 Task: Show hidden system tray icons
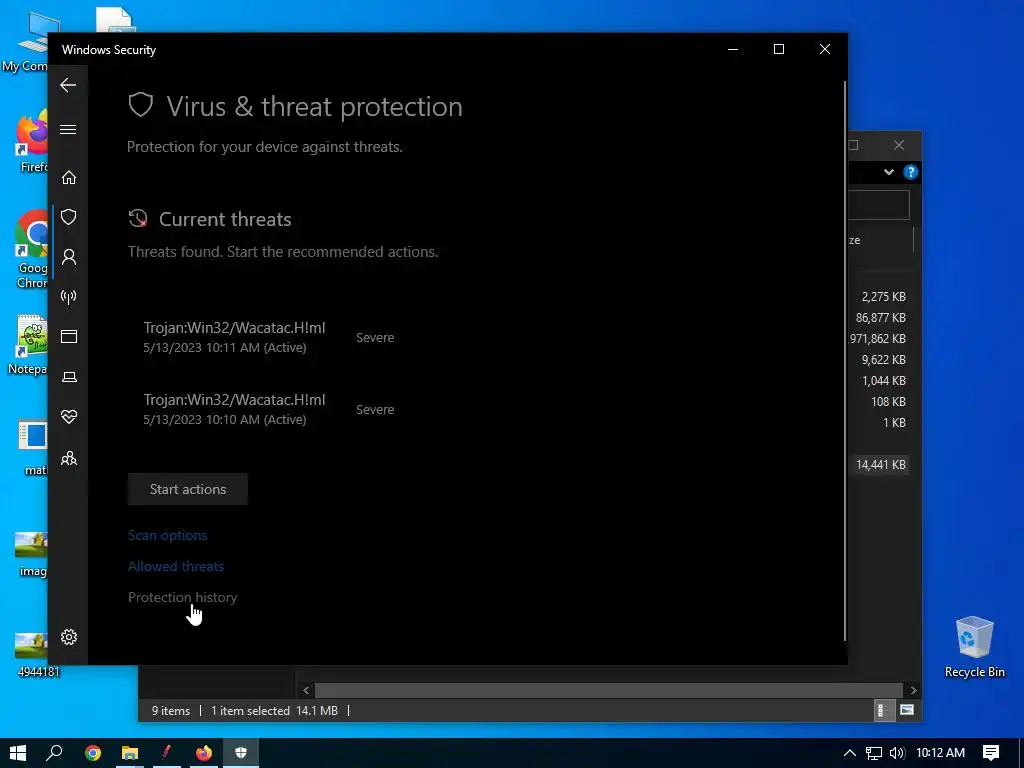[x=849, y=753]
